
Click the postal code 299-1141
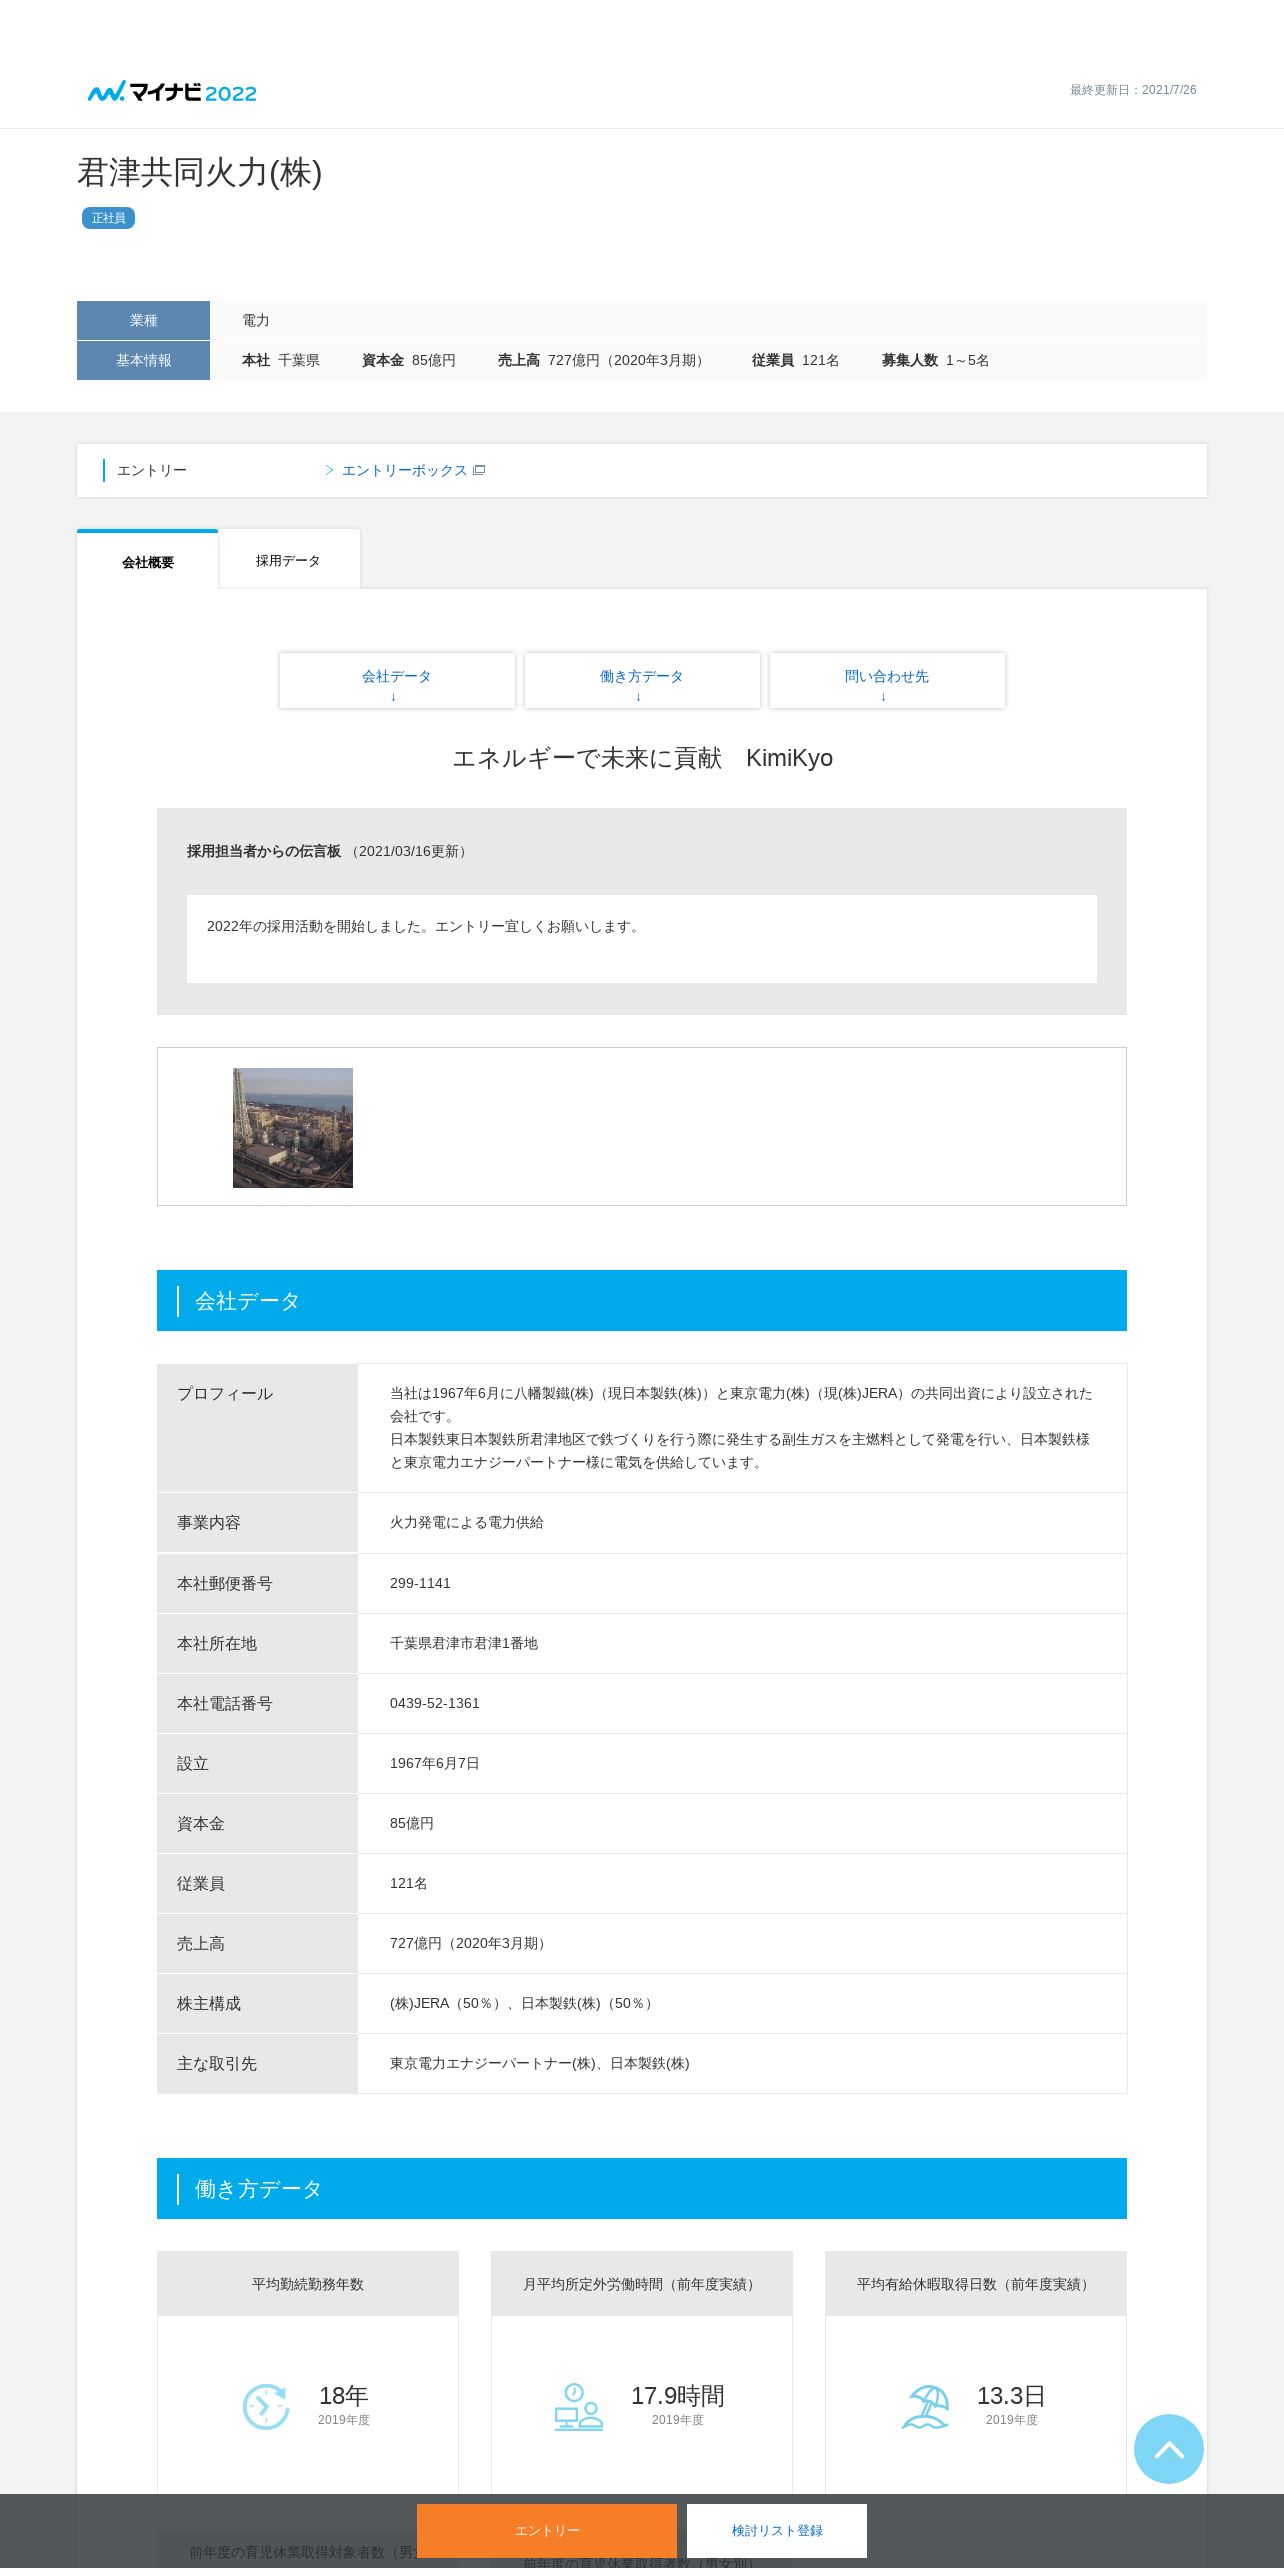click(x=420, y=1583)
